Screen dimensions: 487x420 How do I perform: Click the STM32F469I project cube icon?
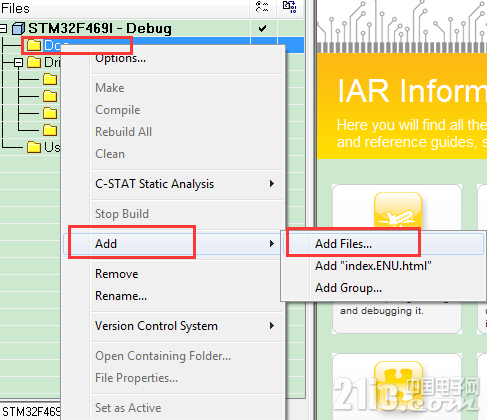(x=18, y=28)
